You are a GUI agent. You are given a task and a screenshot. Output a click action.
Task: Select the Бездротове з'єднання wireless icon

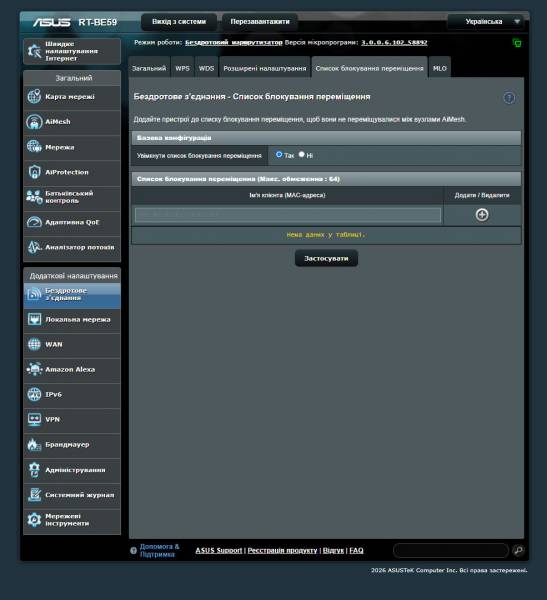[x=34, y=294]
